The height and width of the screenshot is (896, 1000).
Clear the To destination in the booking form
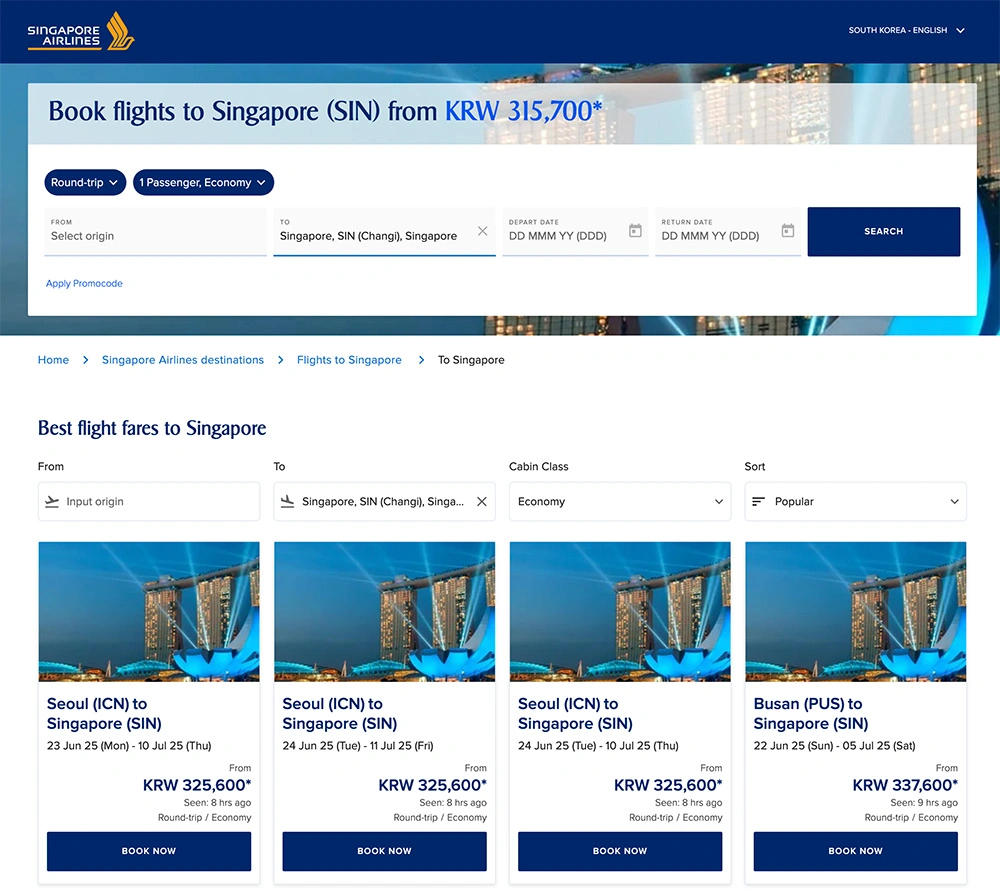[483, 231]
